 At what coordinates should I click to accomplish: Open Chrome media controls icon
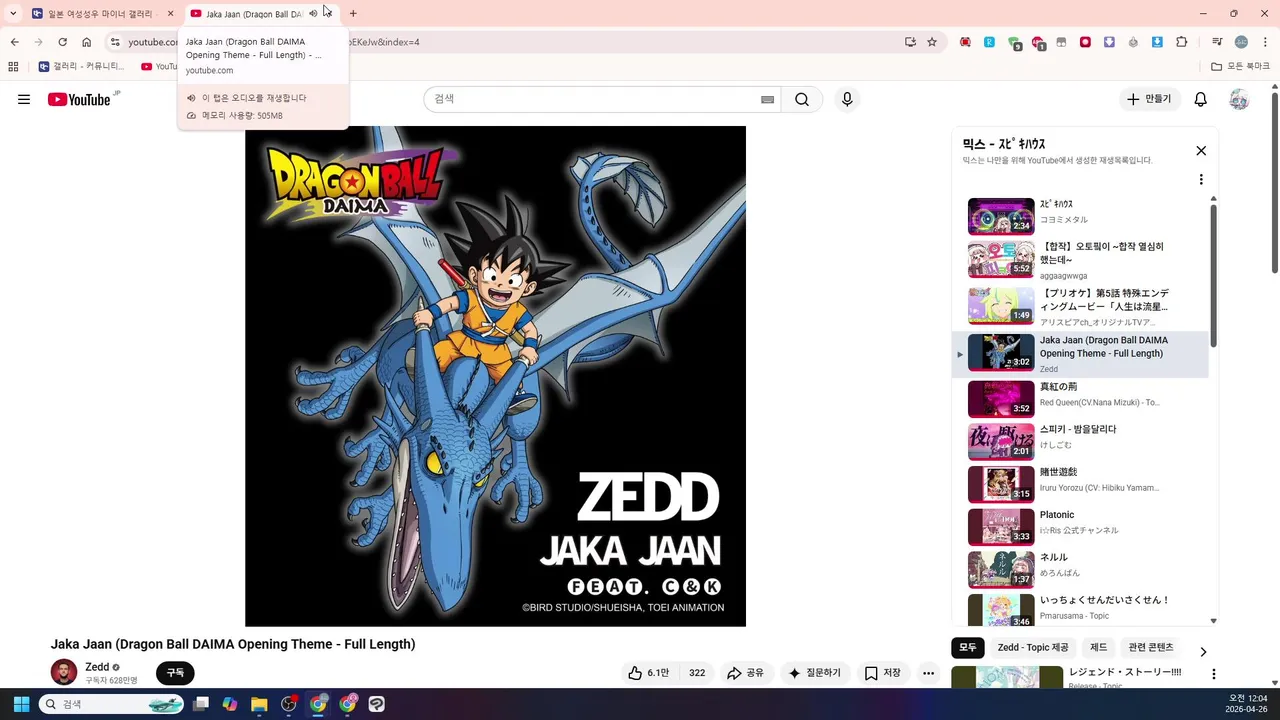click(1217, 42)
